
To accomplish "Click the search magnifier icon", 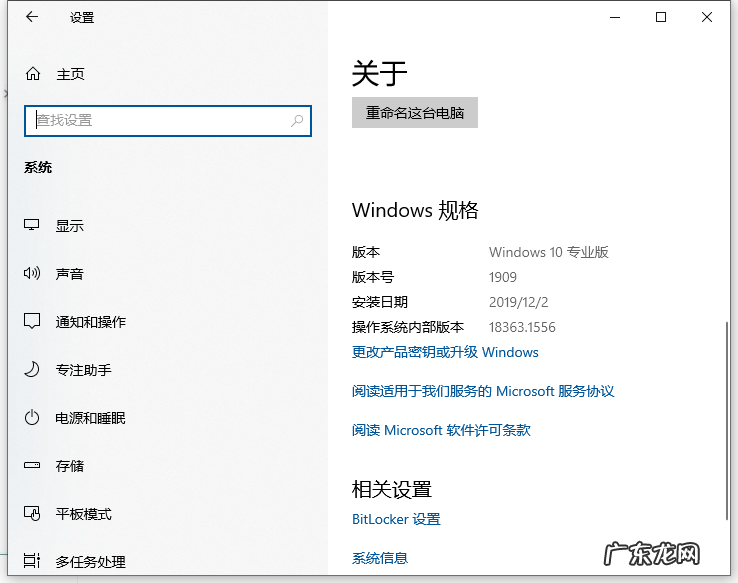I will tap(297, 121).
